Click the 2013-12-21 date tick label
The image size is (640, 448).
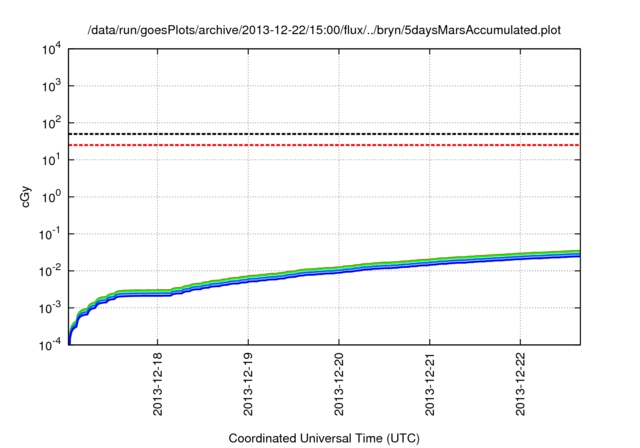tap(429, 384)
